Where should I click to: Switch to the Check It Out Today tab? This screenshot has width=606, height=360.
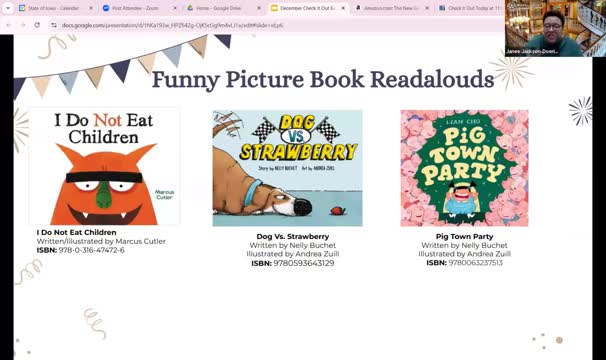click(x=471, y=8)
